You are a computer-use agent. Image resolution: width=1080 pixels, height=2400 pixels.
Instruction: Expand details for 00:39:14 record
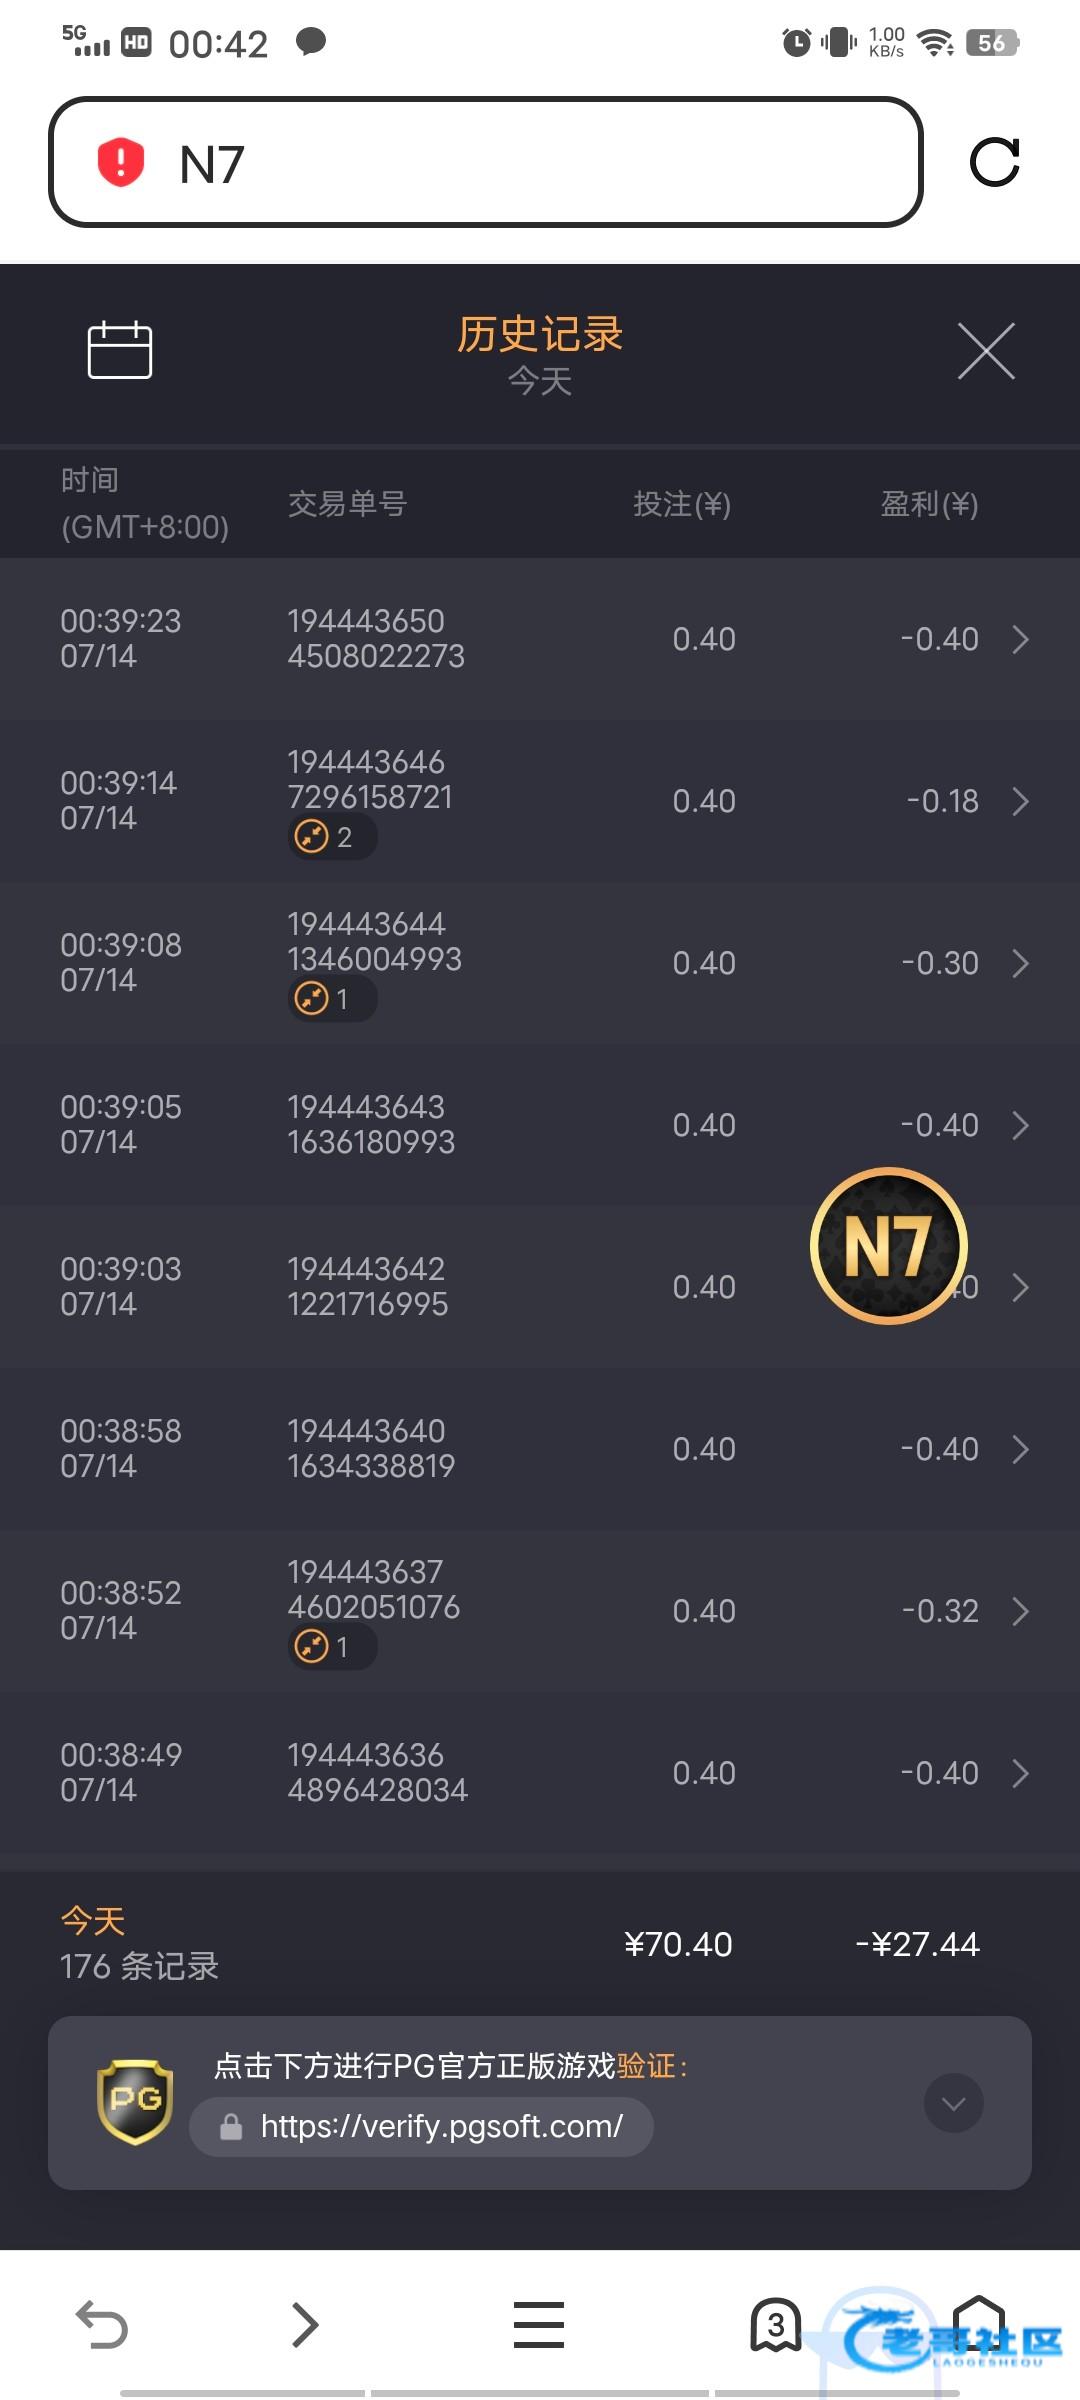[x=1020, y=801]
